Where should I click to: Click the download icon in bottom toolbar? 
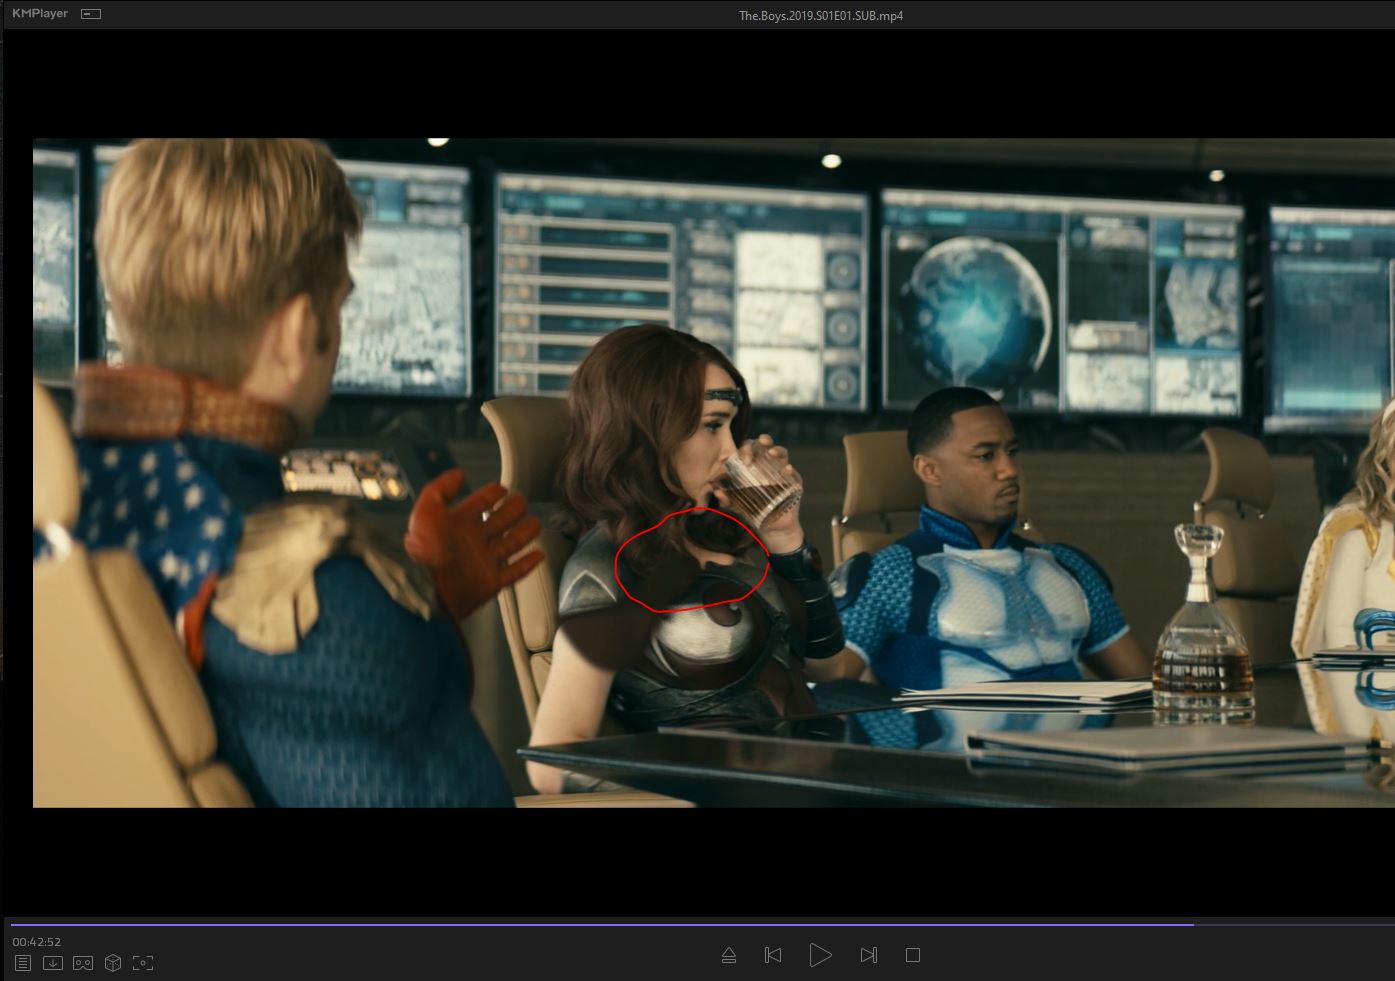(x=53, y=962)
